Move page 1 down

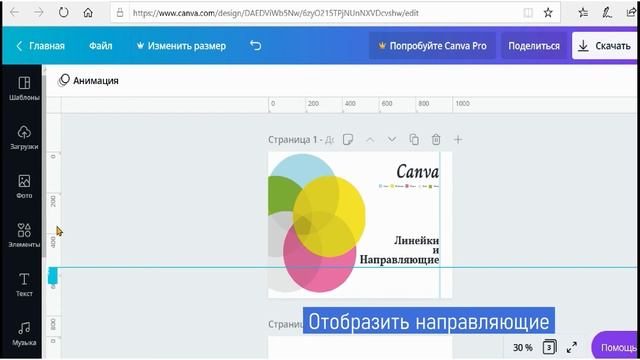click(392, 140)
